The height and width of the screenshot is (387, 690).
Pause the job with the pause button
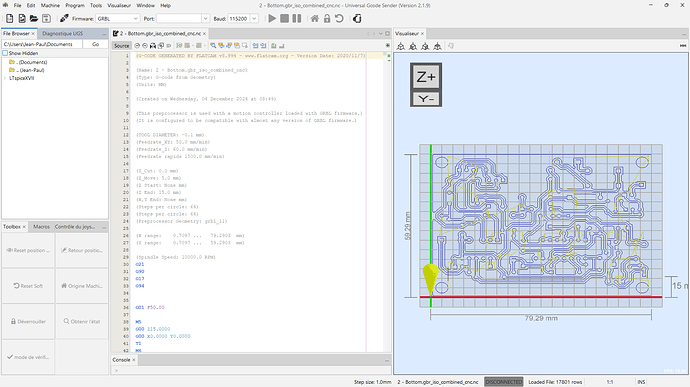pyautogui.click(x=297, y=18)
